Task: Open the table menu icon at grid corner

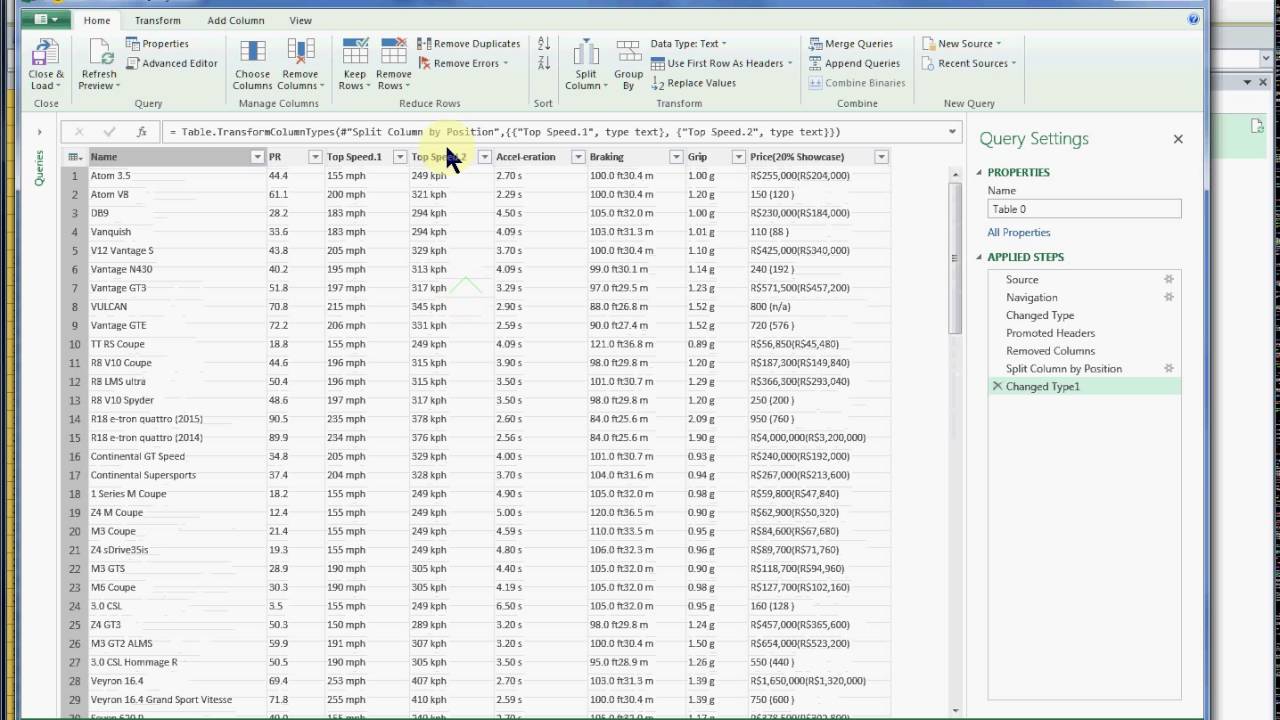Action: pos(75,157)
